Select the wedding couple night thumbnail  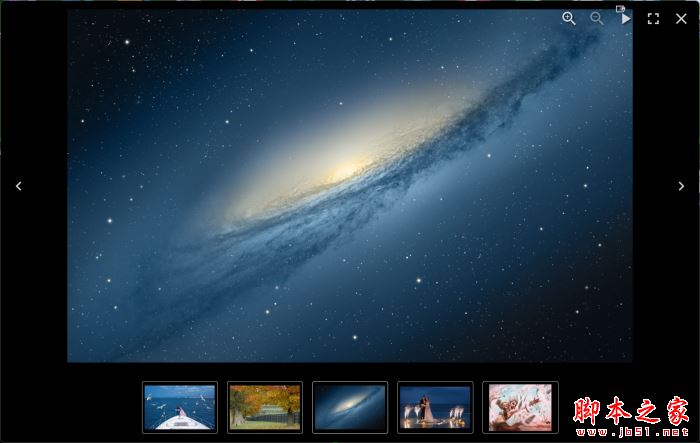click(435, 407)
